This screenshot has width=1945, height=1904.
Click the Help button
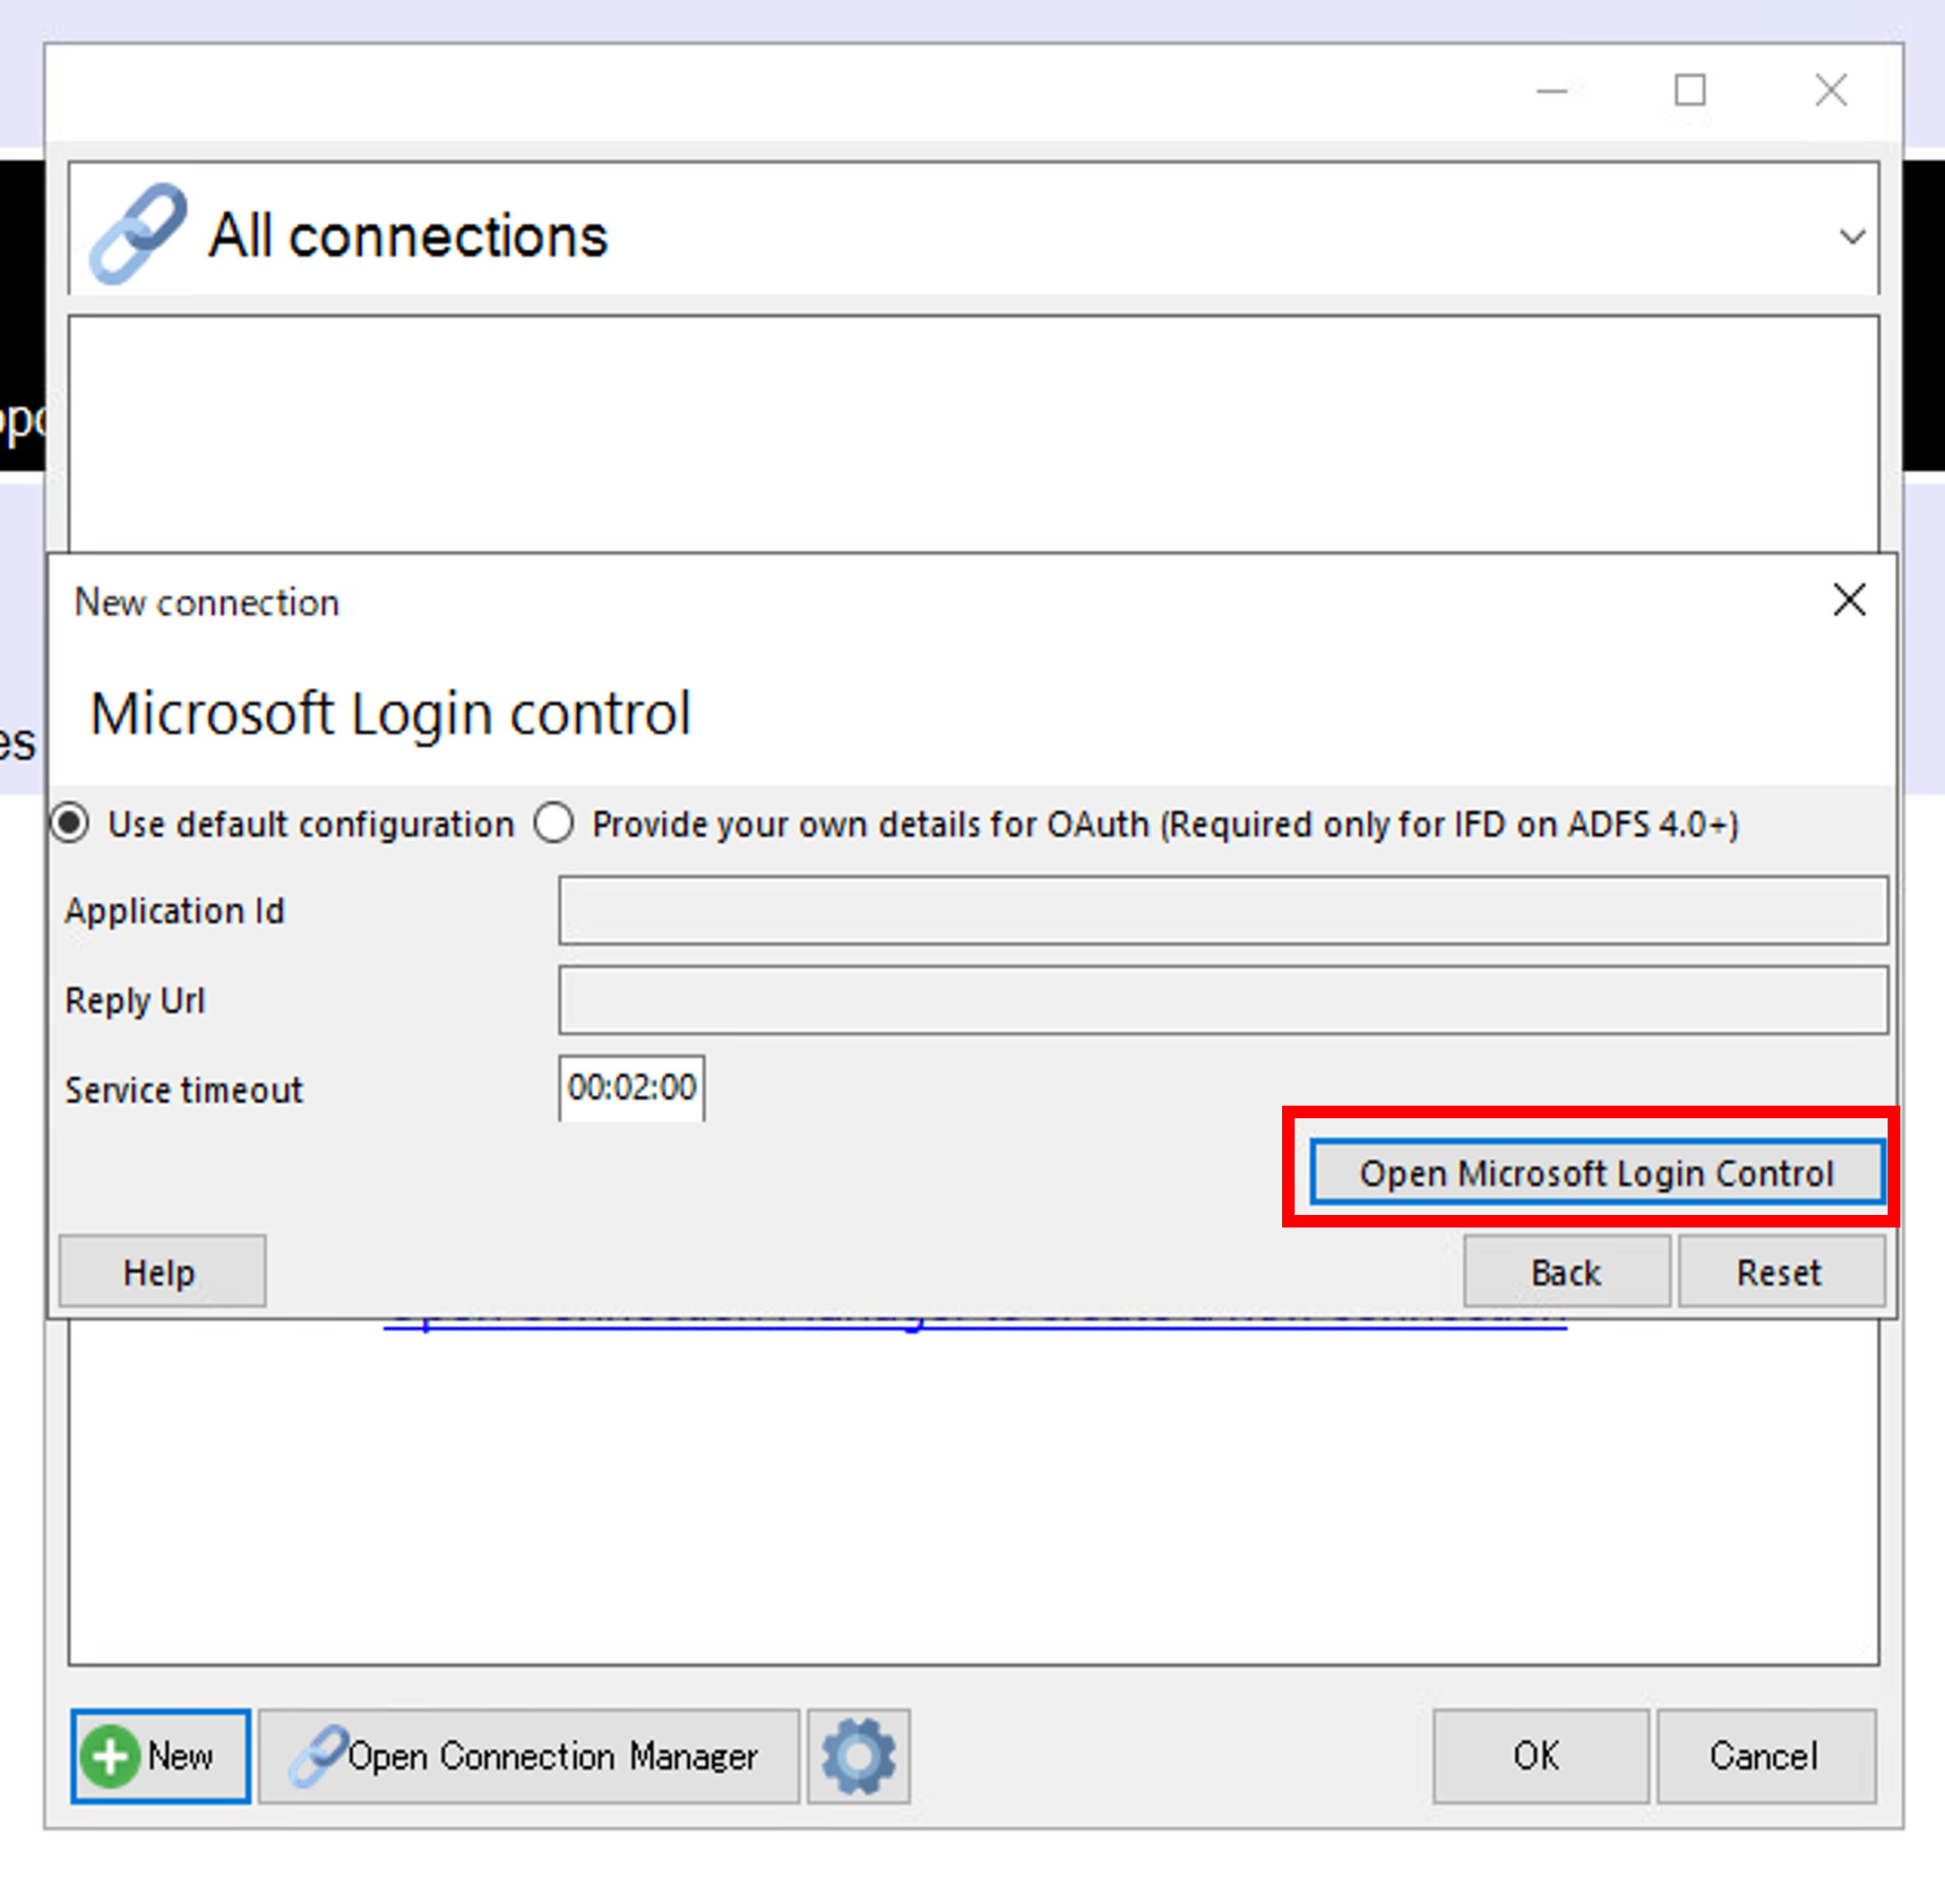[162, 1272]
